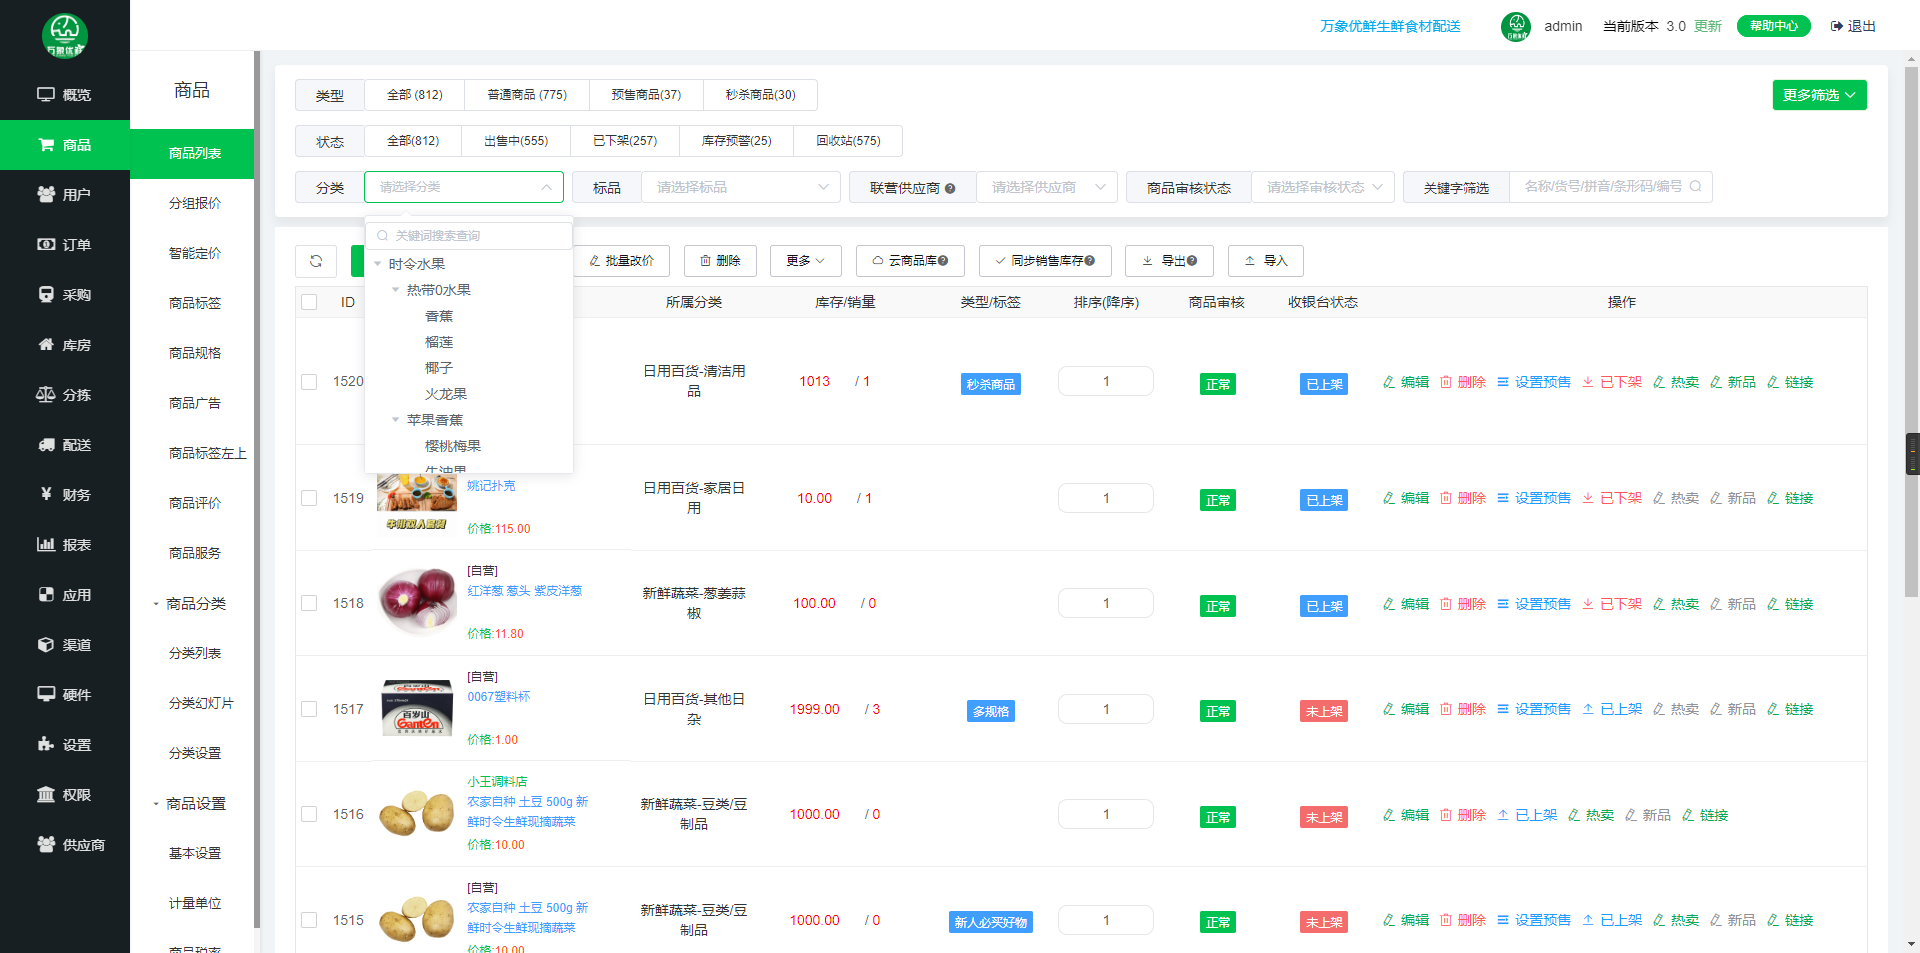Viewport: 1920px width, 953px height.
Task: Select the 库存预警(25) status tab
Action: tap(736, 141)
